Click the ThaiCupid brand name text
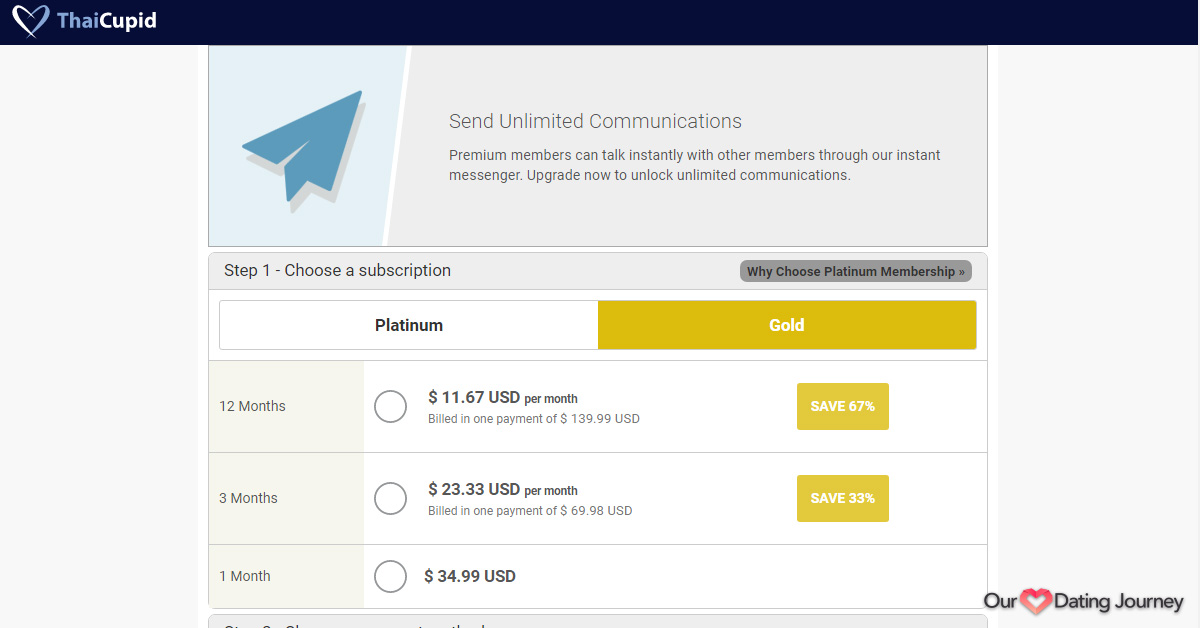 (x=107, y=21)
